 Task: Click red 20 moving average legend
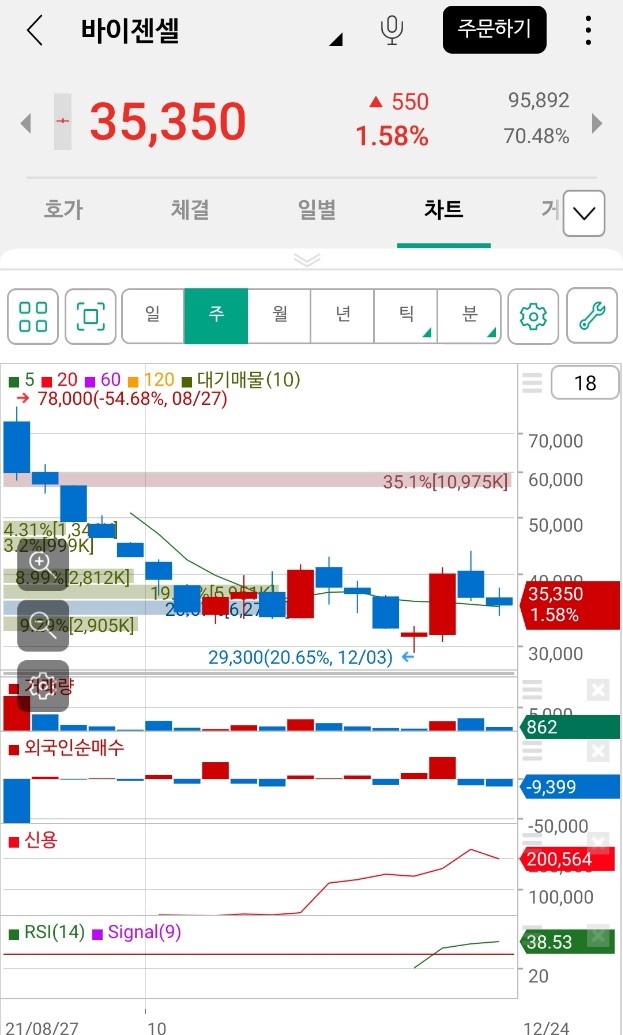click(59, 380)
